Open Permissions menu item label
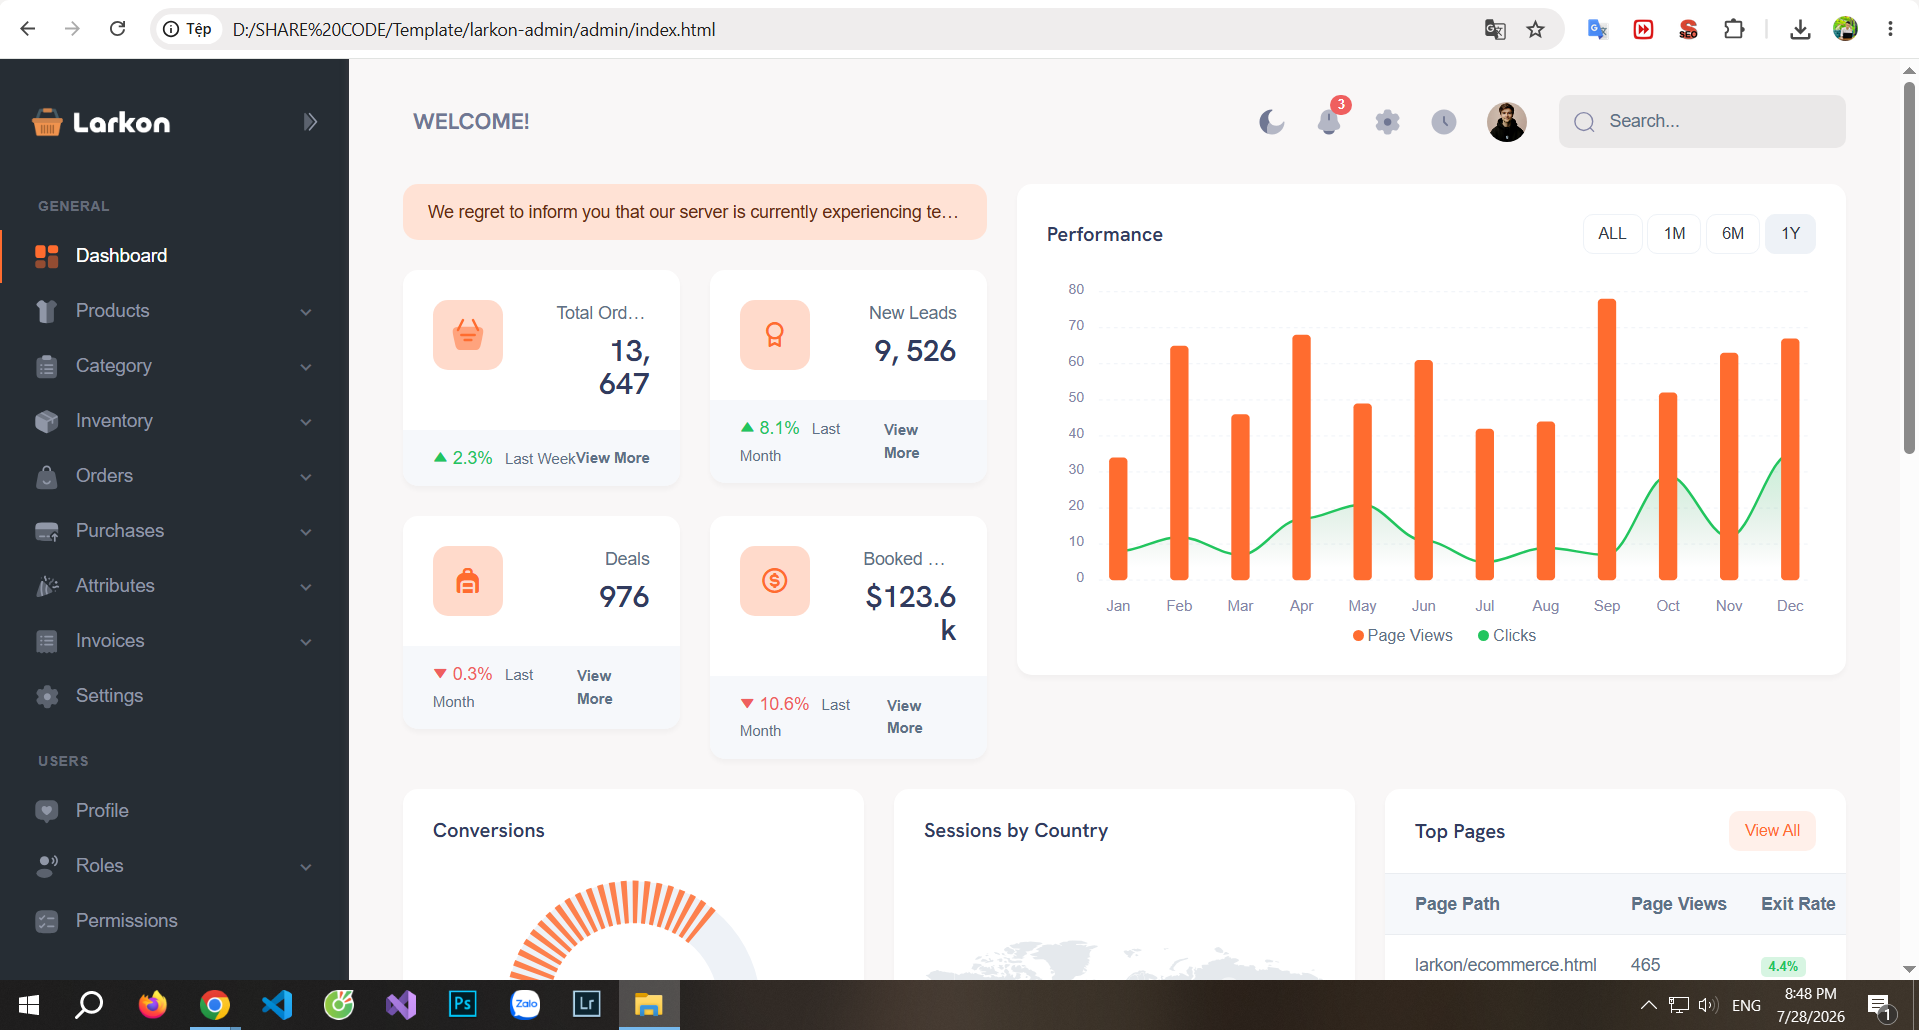Viewport: 1919px width, 1030px height. click(126, 921)
